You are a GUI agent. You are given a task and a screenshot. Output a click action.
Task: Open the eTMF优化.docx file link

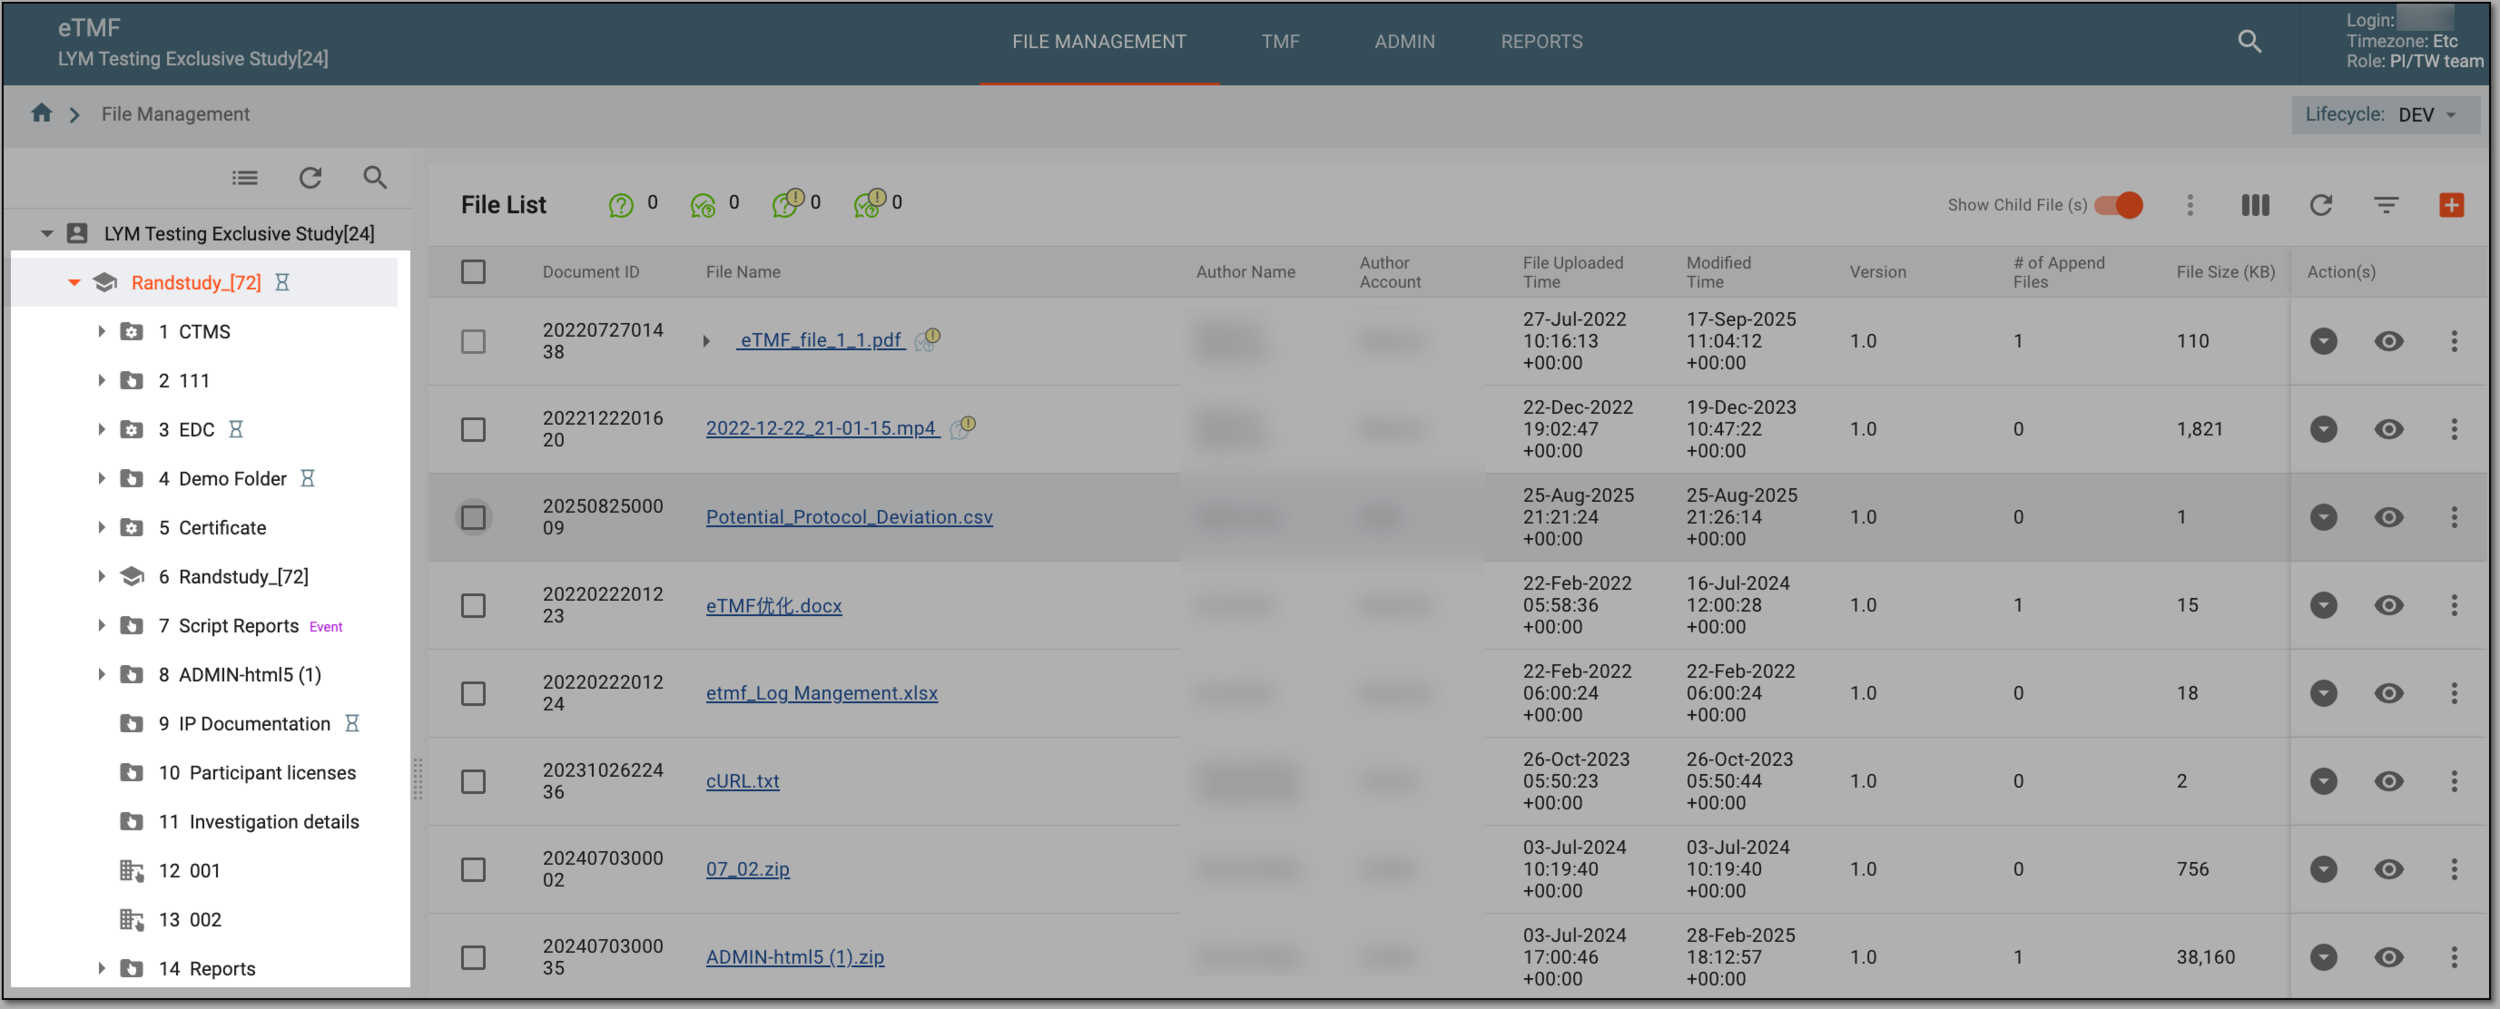(x=774, y=605)
